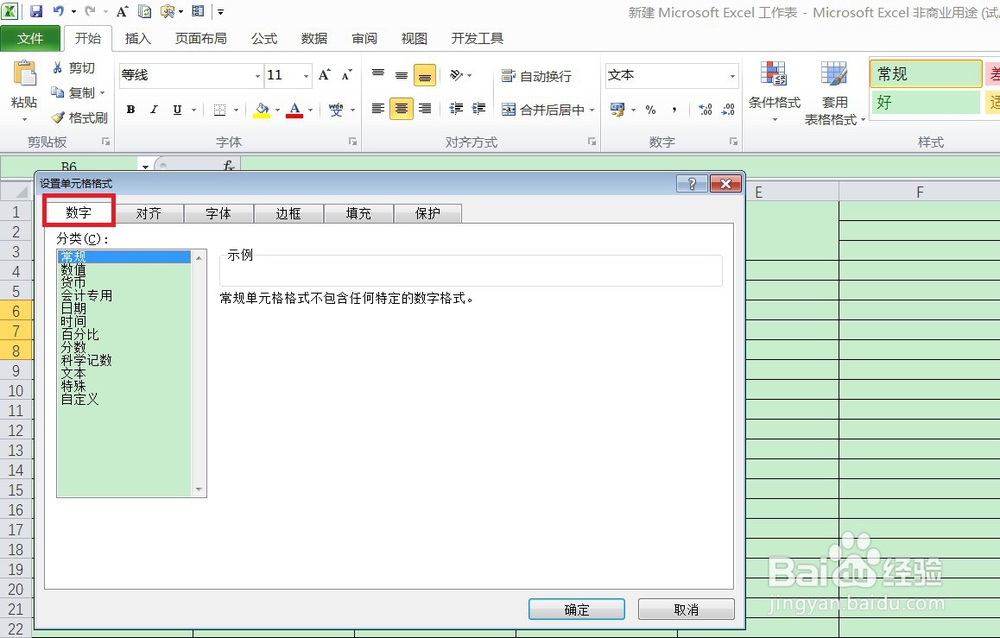The width and height of the screenshot is (1000, 638).
Task: Select 日期 in category list
Action: (x=124, y=309)
